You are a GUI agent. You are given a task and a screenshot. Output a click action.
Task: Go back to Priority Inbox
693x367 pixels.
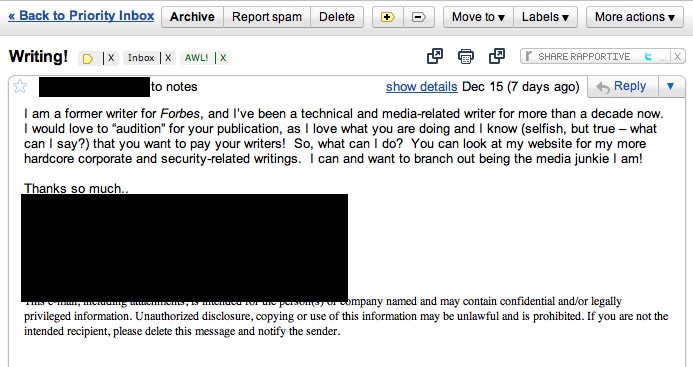point(81,16)
